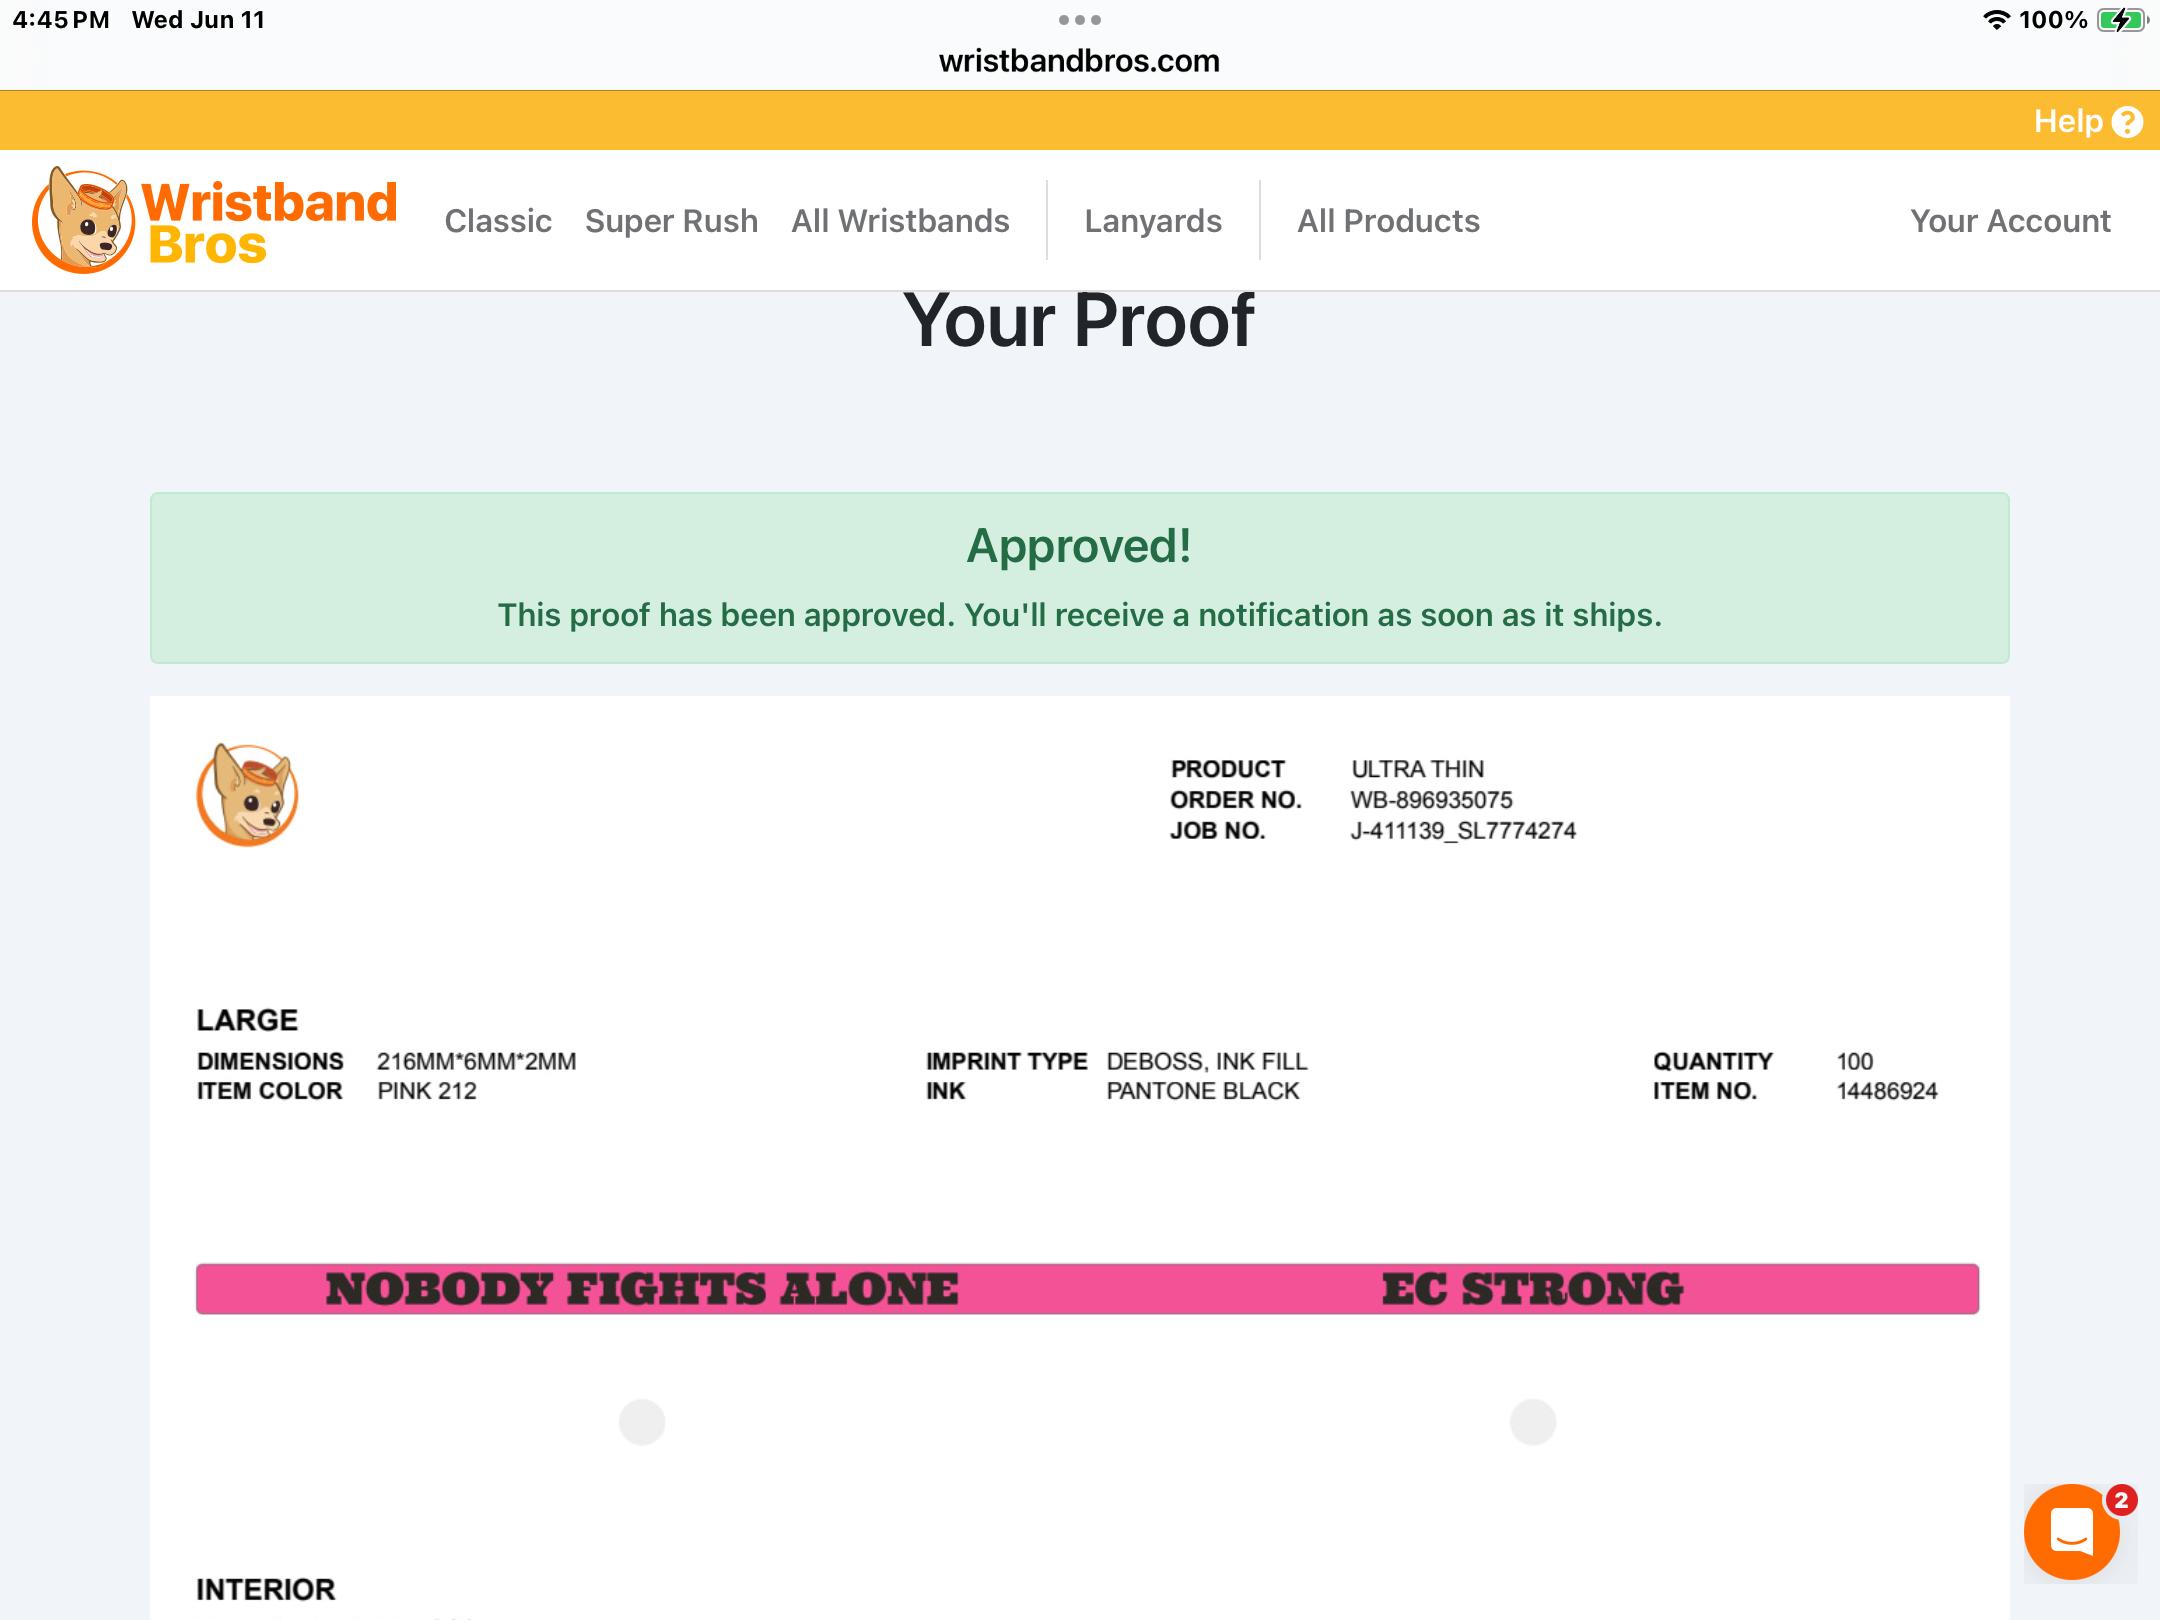Click the left gray circle under wristband
Screen dimensions: 2160x1620
coord(642,1421)
